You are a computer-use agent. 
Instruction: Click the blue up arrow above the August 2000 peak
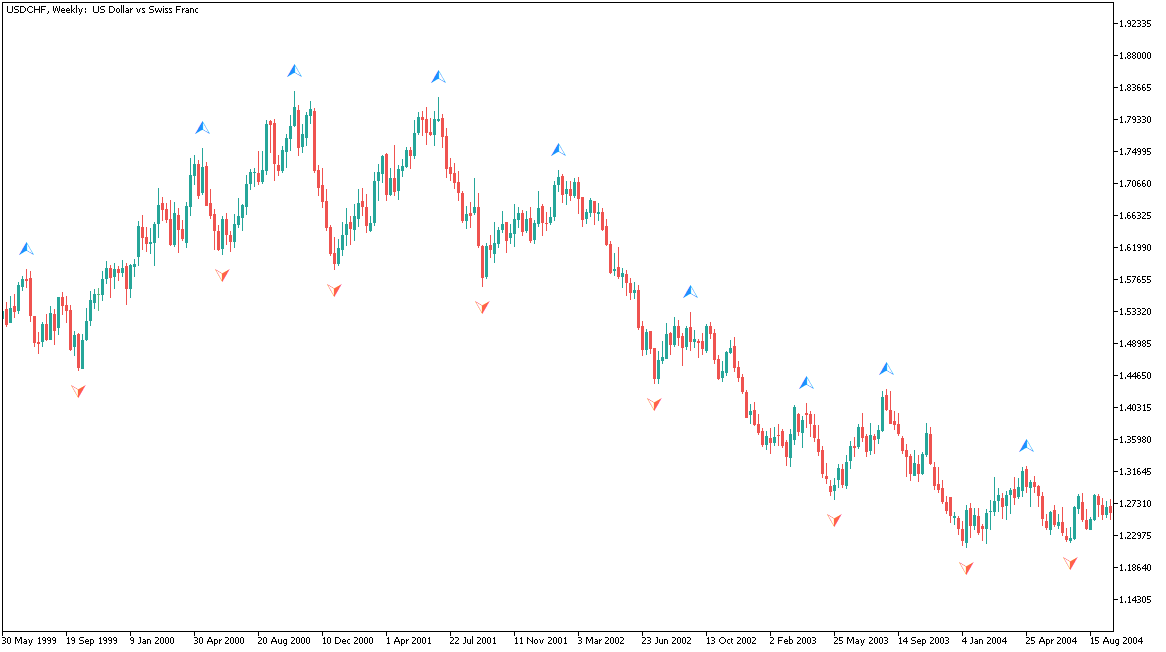click(x=295, y=71)
